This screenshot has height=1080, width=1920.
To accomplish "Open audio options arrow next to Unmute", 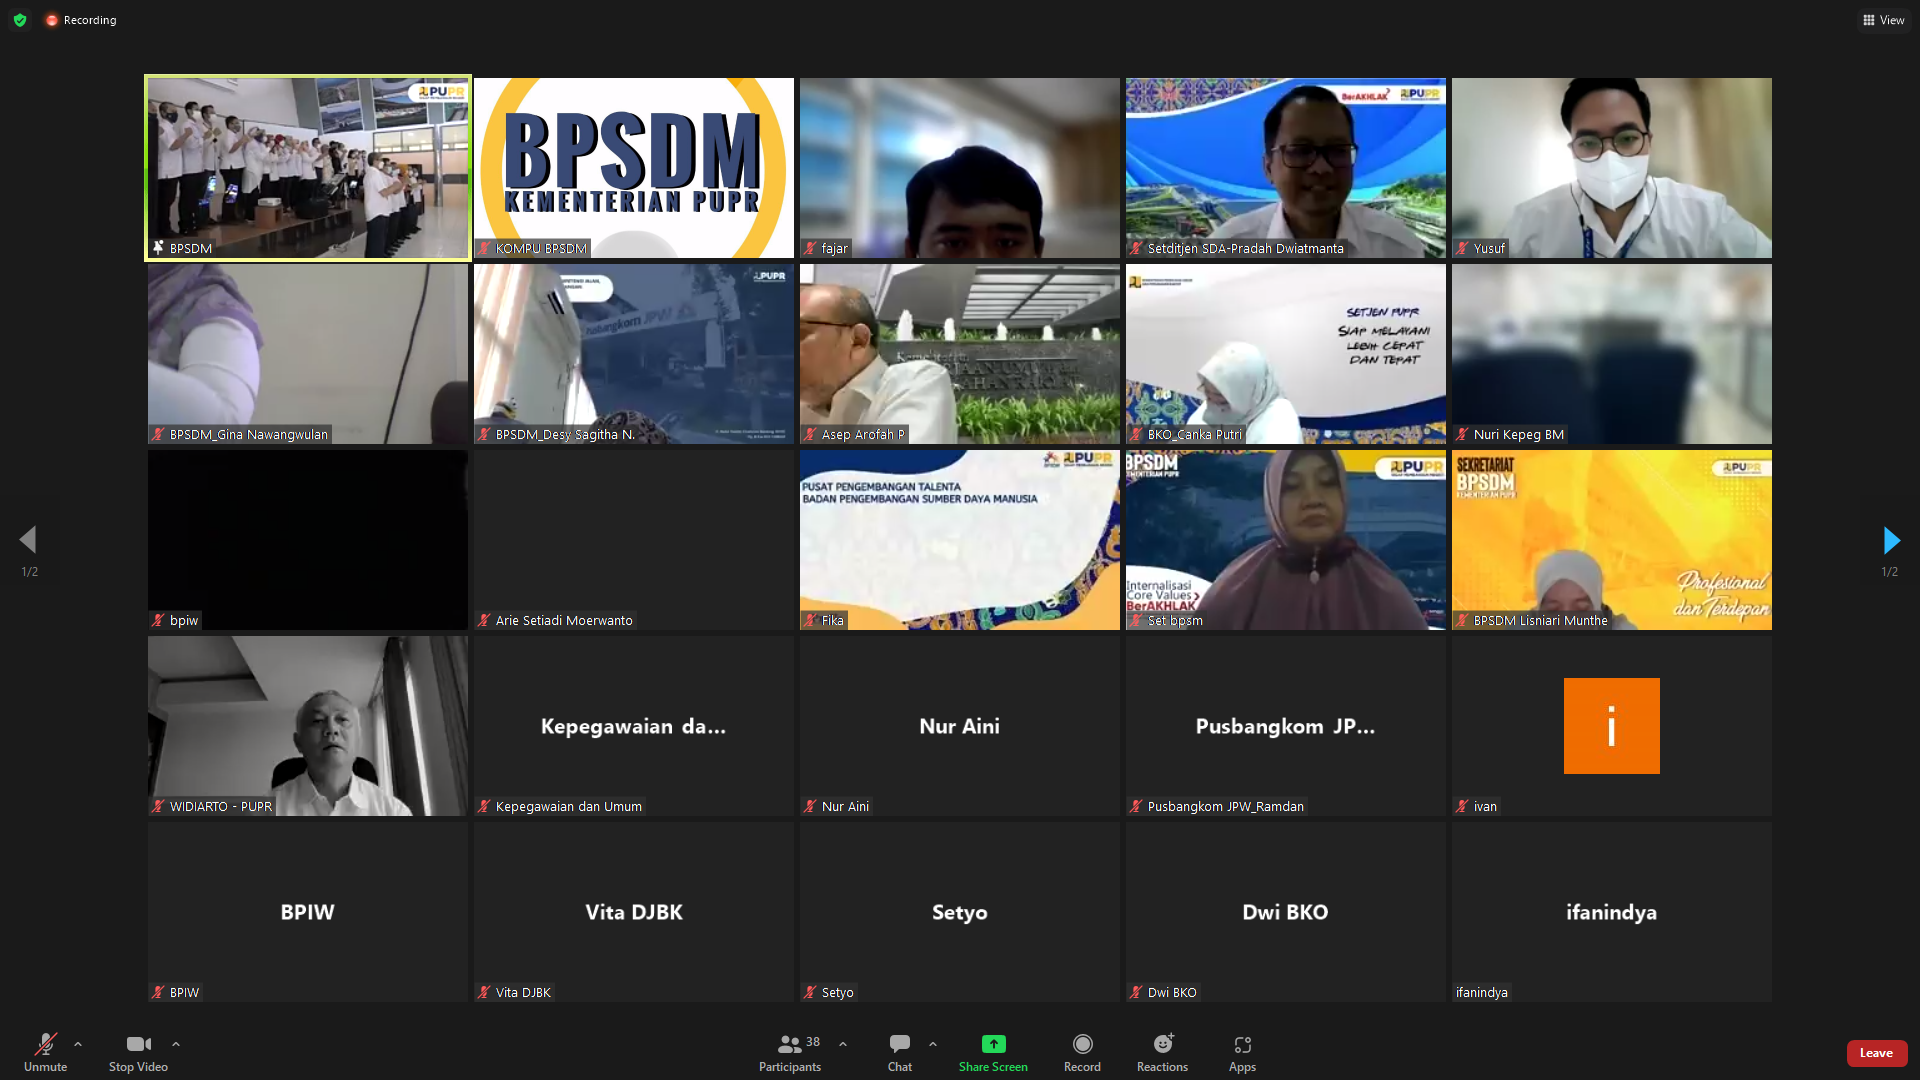I will [x=78, y=1044].
